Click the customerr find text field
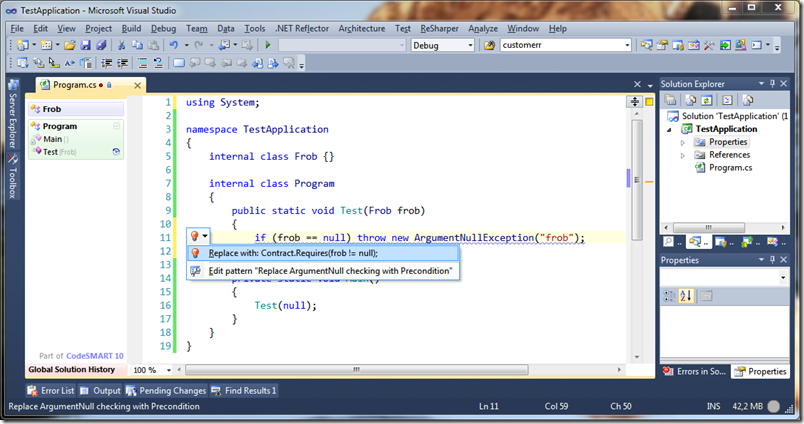Viewport: 804px width, 424px height. pos(561,45)
